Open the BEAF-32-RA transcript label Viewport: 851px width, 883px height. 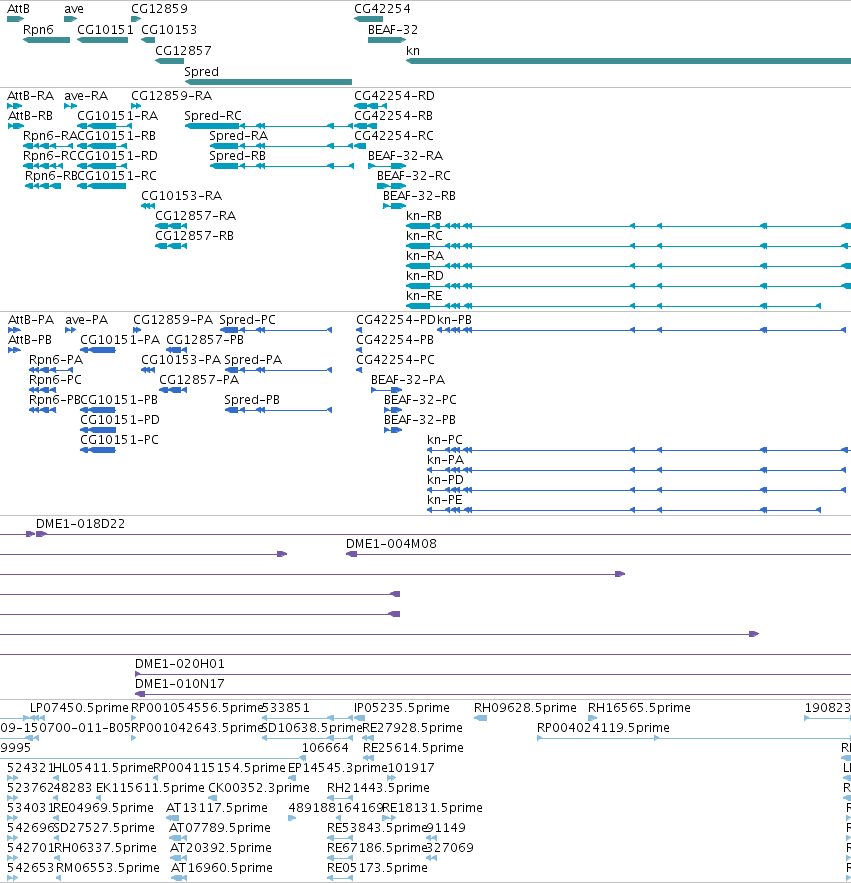point(405,156)
